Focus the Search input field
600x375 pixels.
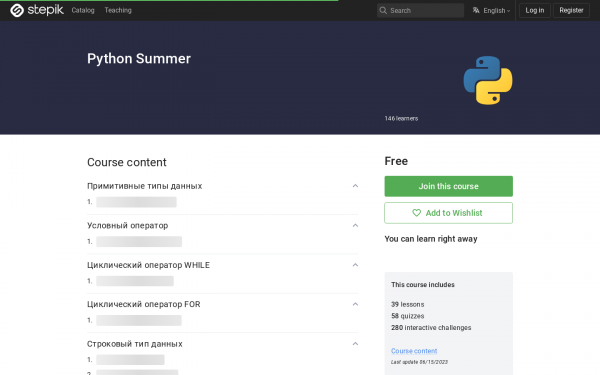420,10
